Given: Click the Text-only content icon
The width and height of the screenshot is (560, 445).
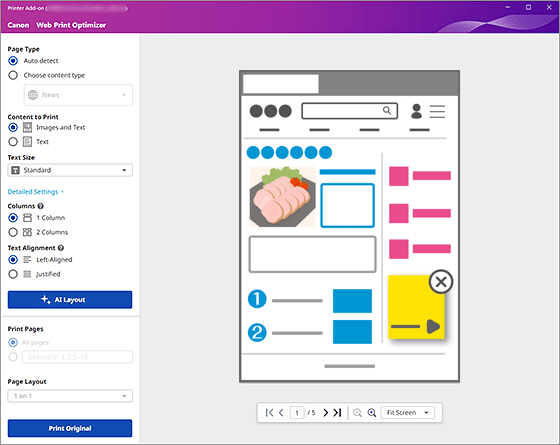Looking at the screenshot, I should pos(28,142).
